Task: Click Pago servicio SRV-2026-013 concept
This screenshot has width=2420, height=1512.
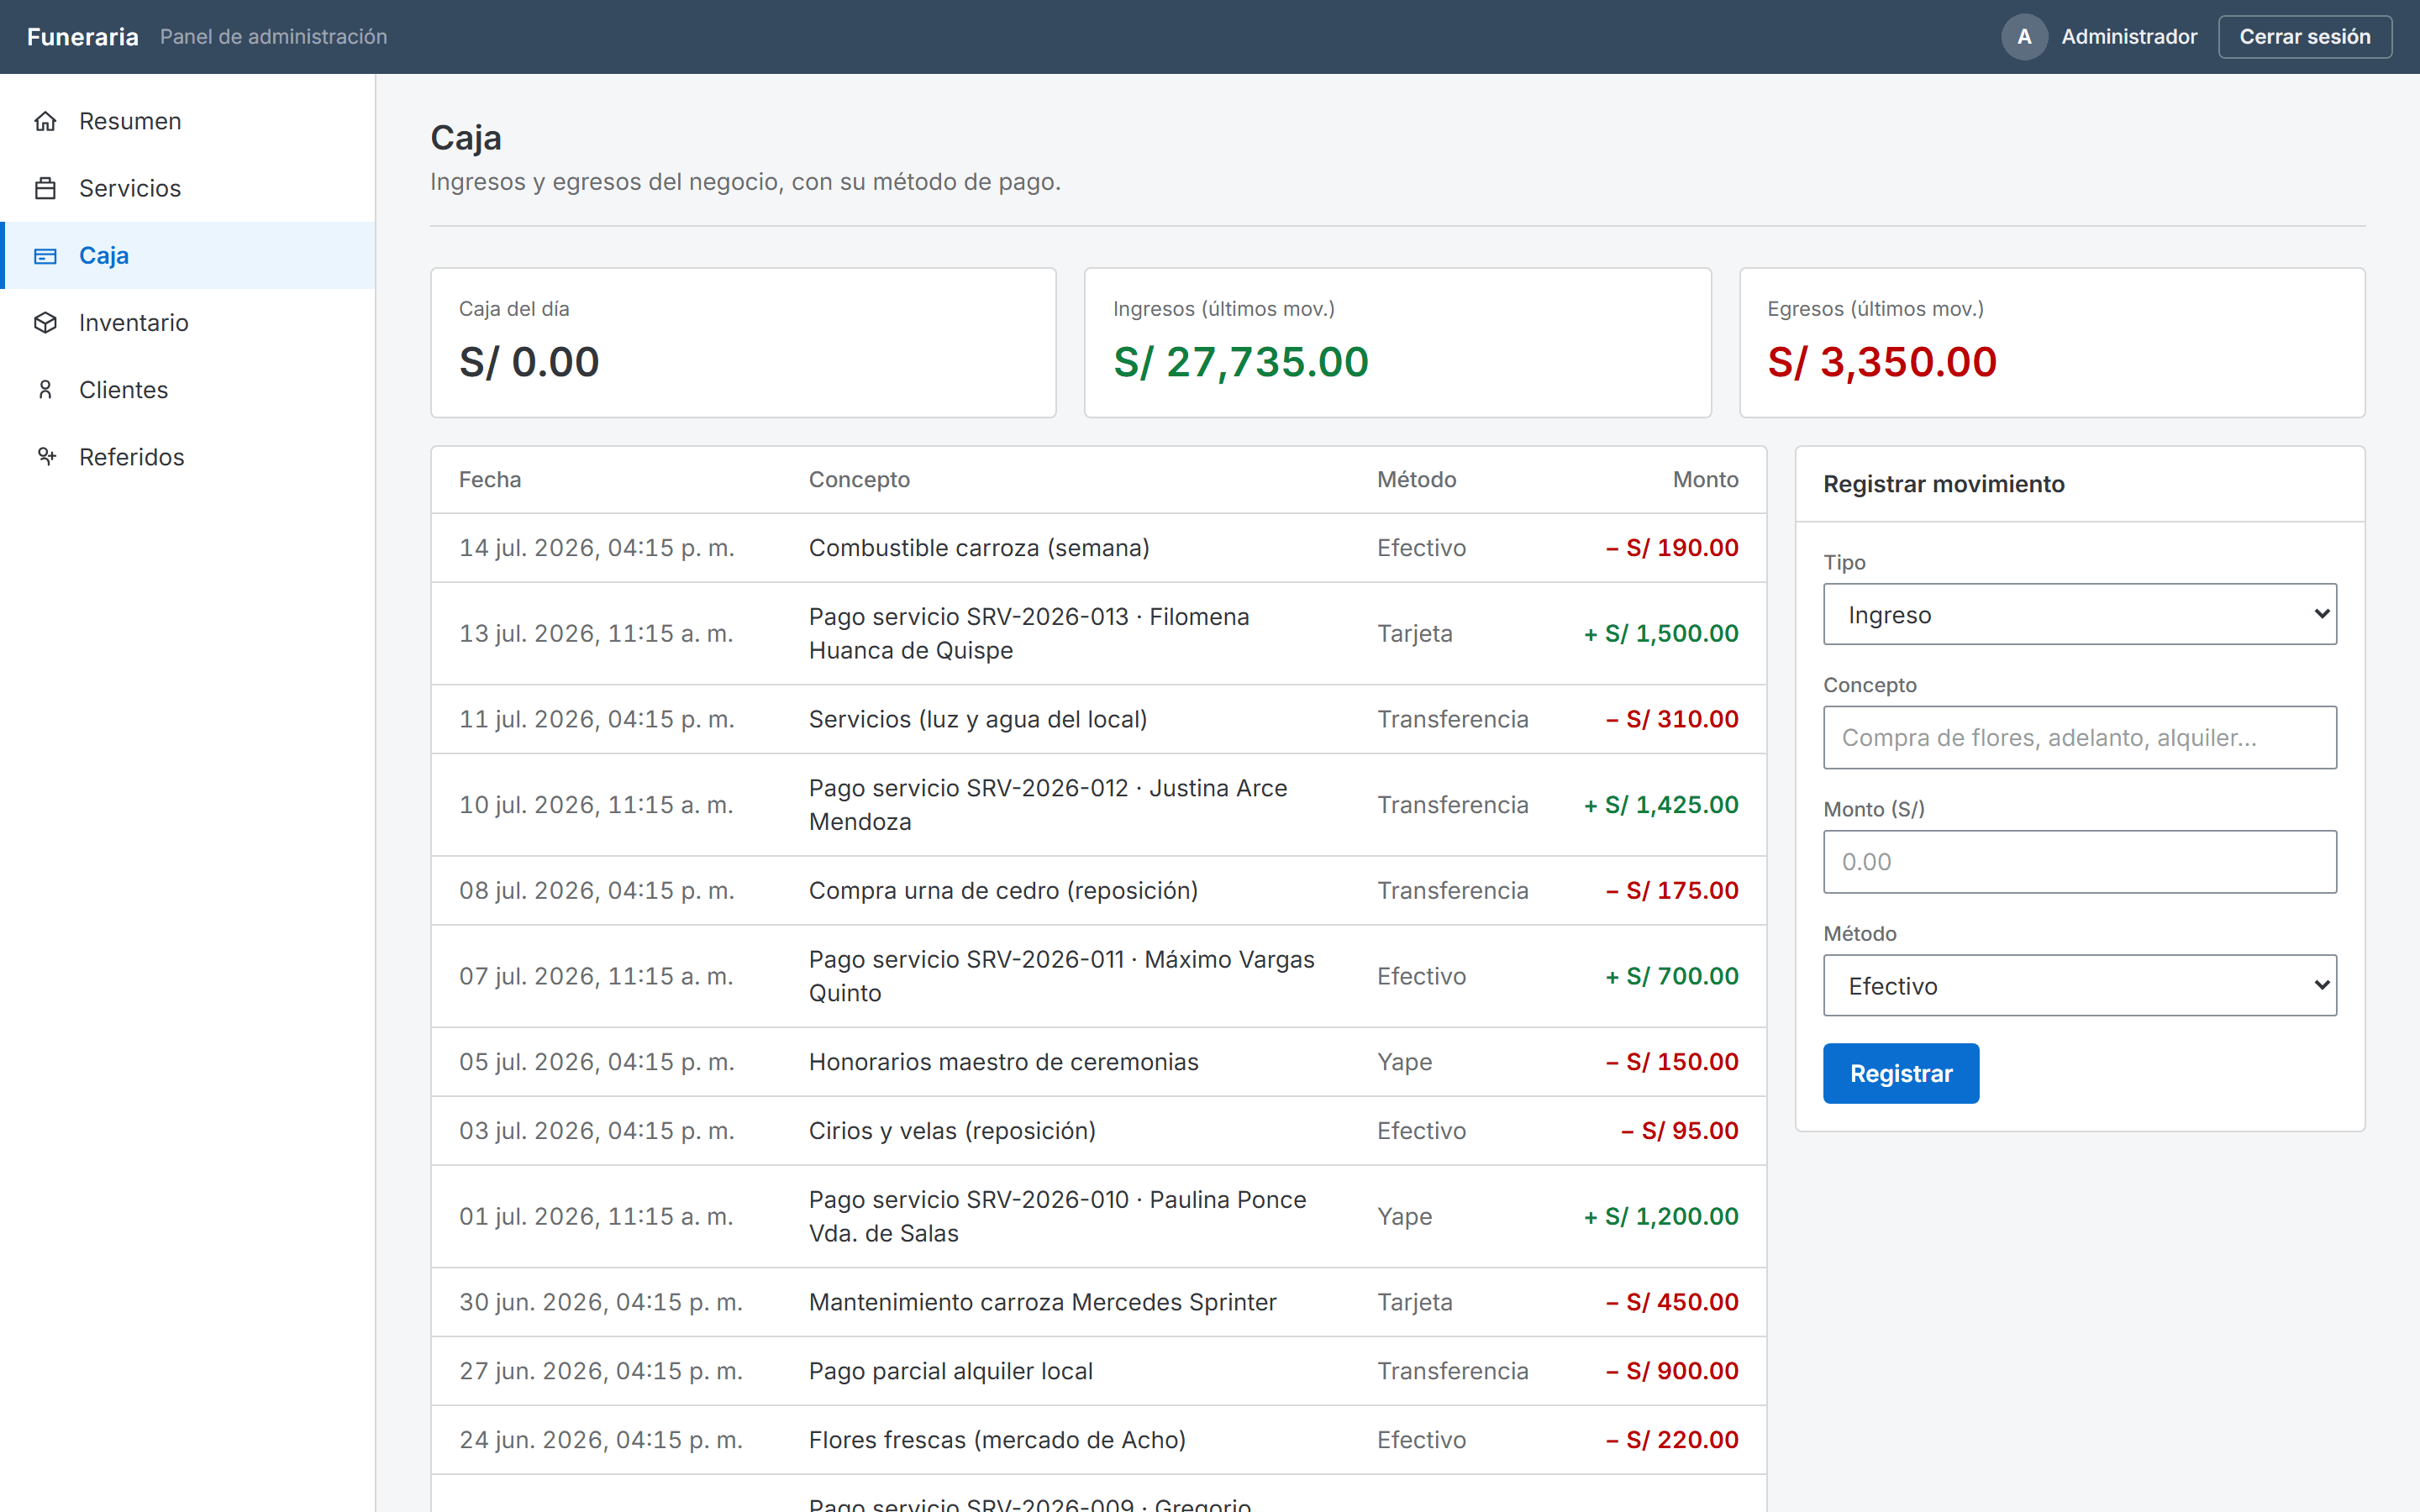Action: point(1029,633)
